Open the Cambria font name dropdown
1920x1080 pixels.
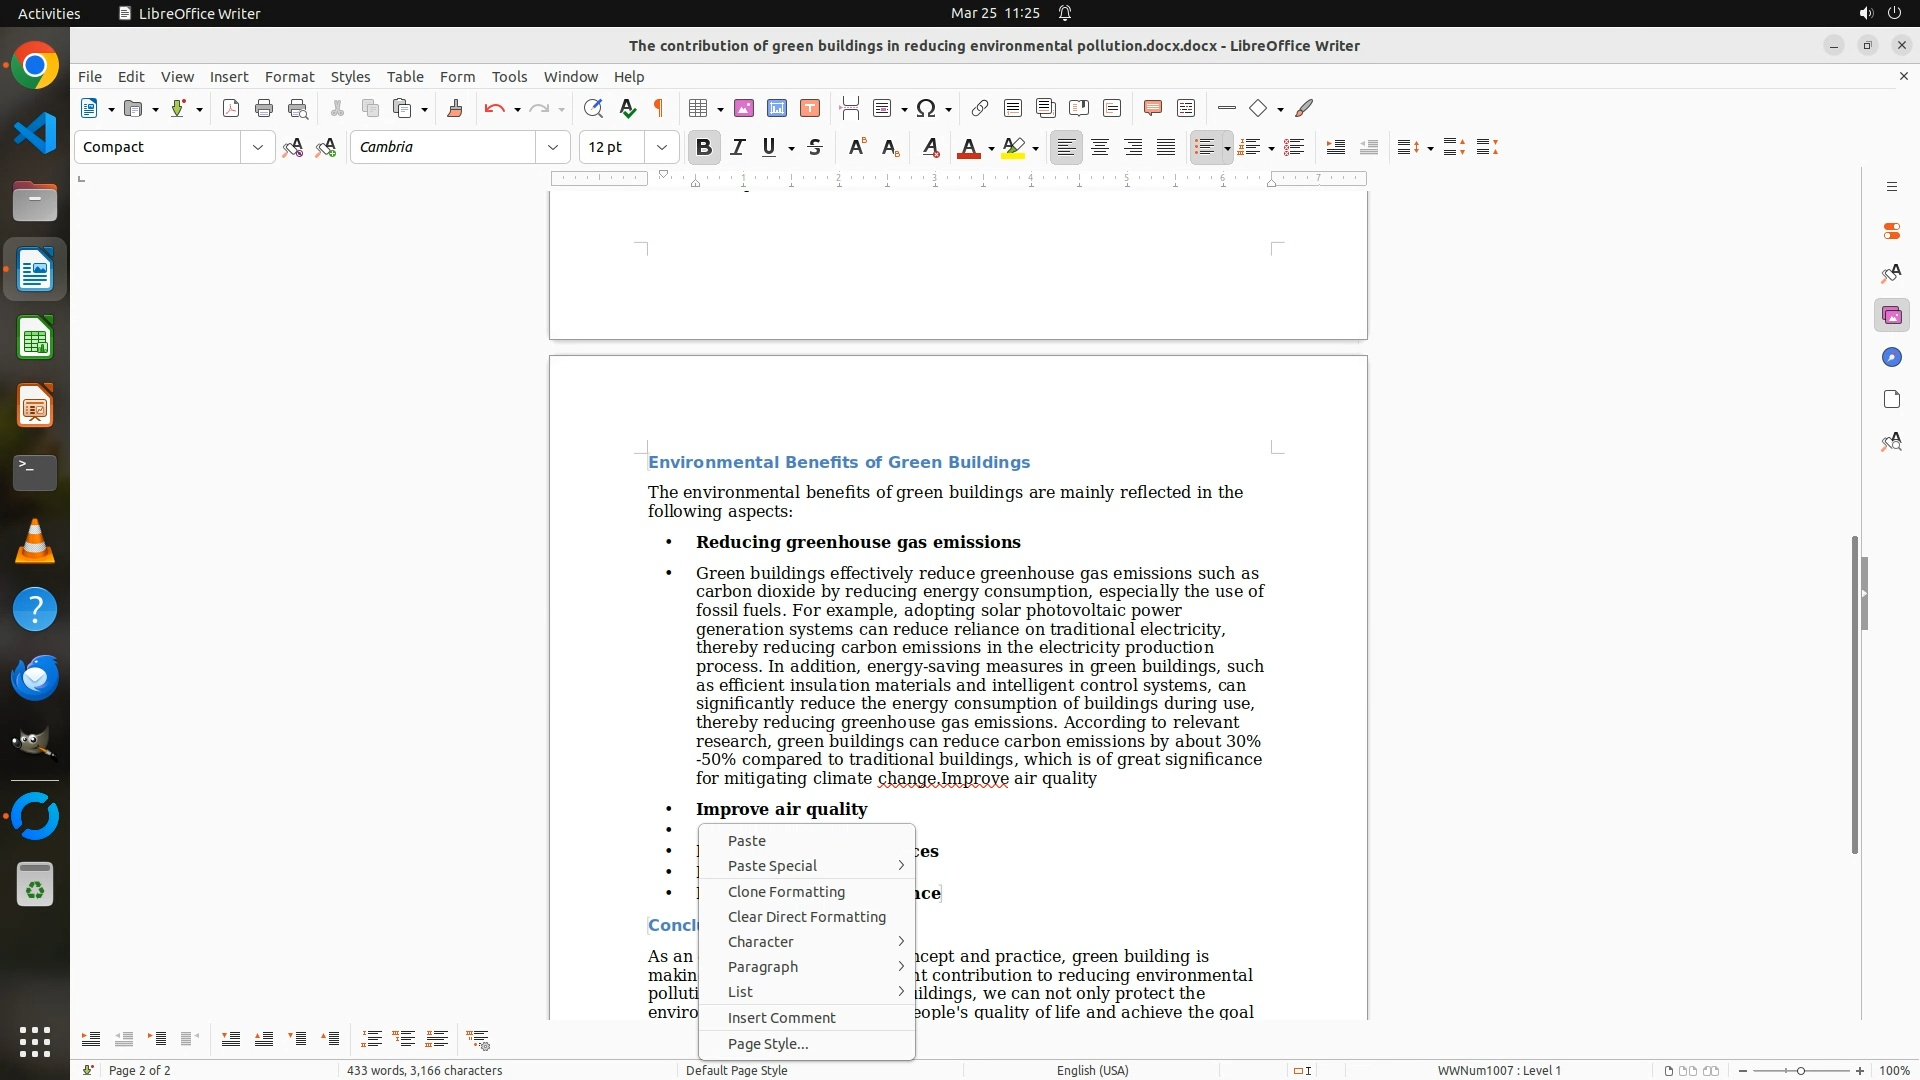(553, 147)
